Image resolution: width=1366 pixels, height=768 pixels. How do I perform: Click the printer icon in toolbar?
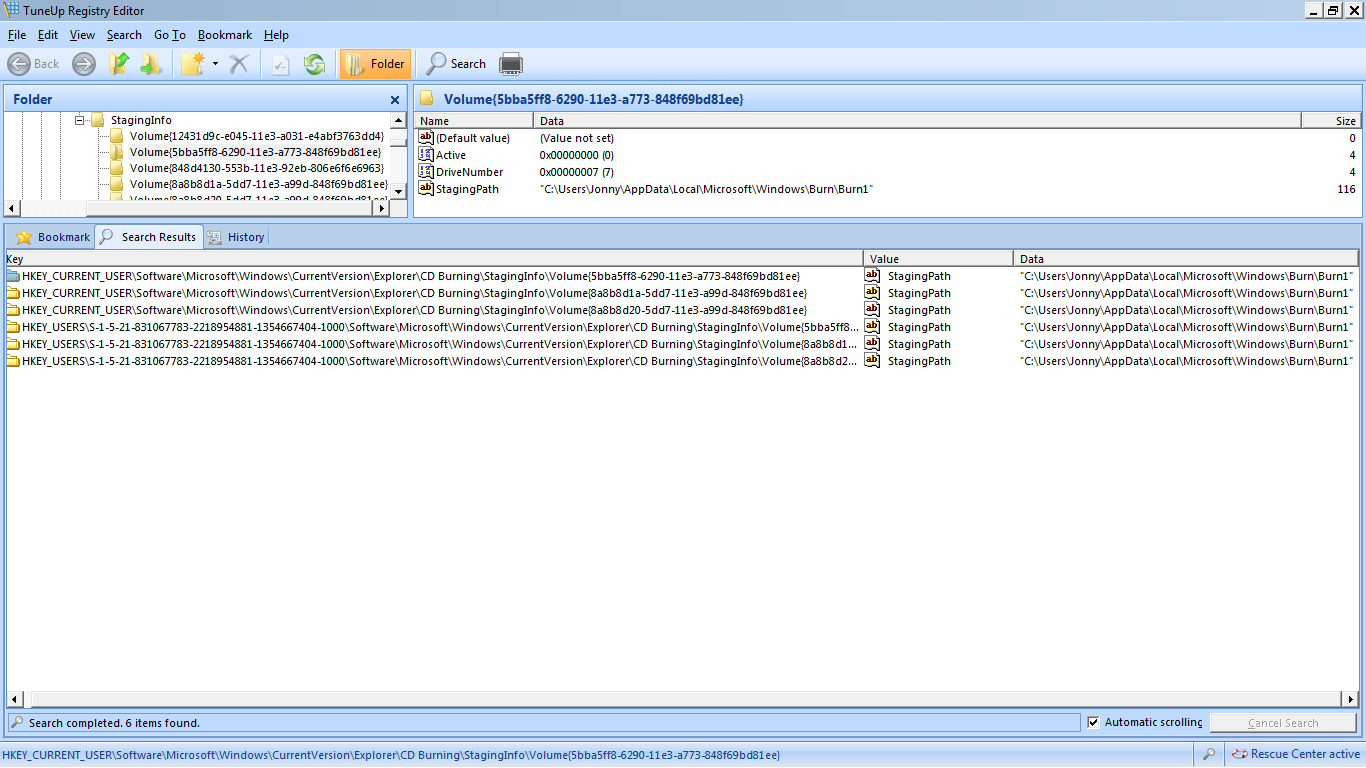pos(511,64)
